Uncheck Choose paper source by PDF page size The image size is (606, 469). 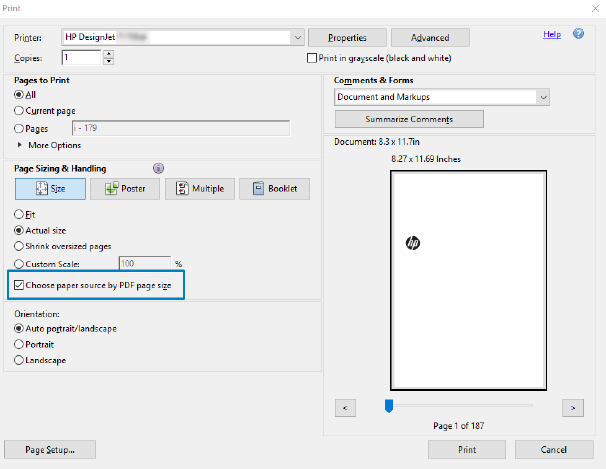19,285
